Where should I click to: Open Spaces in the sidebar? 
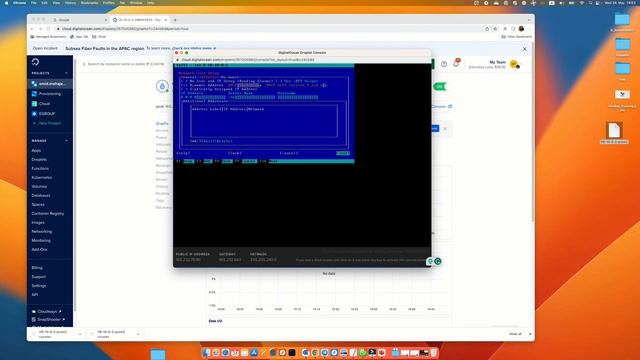(38, 204)
